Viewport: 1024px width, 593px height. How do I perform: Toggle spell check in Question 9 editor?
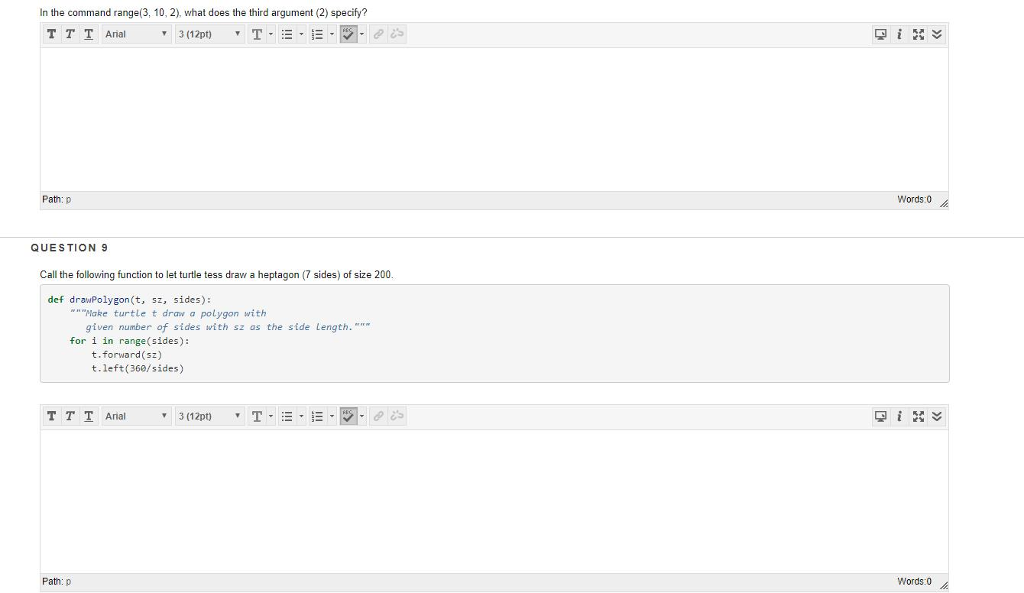coord(348,416)
